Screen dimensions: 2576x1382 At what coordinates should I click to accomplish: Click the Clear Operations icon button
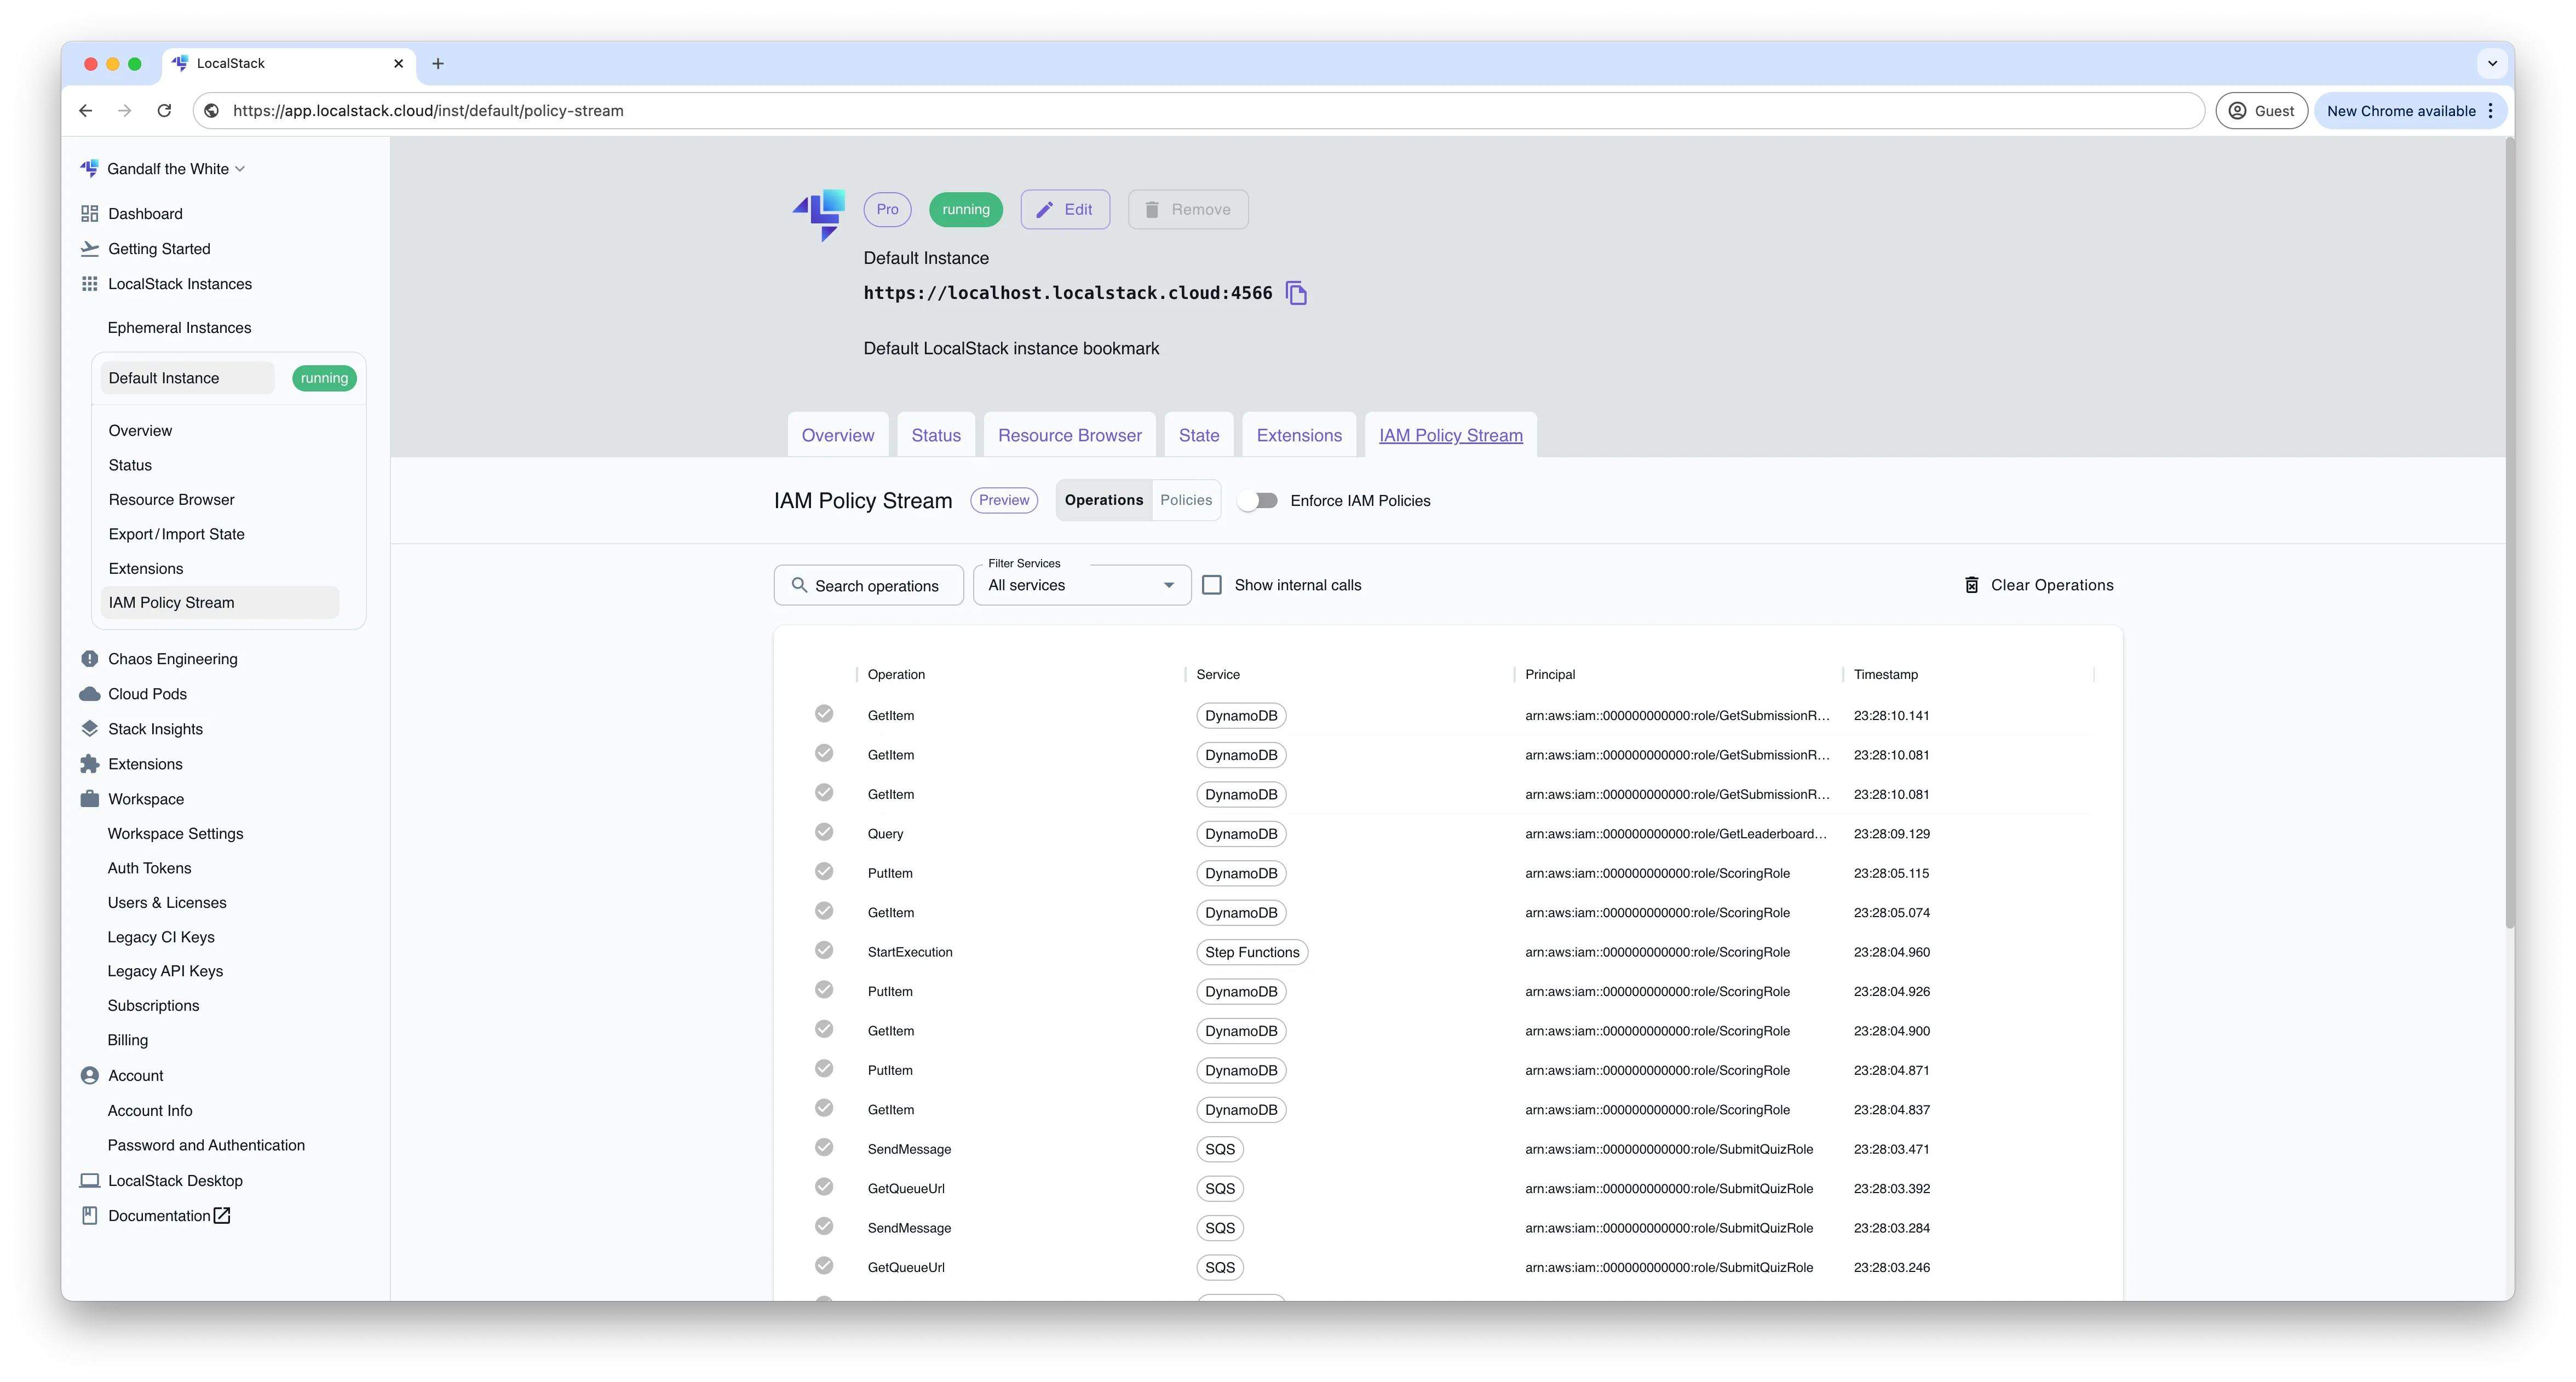click(1968, 584)
